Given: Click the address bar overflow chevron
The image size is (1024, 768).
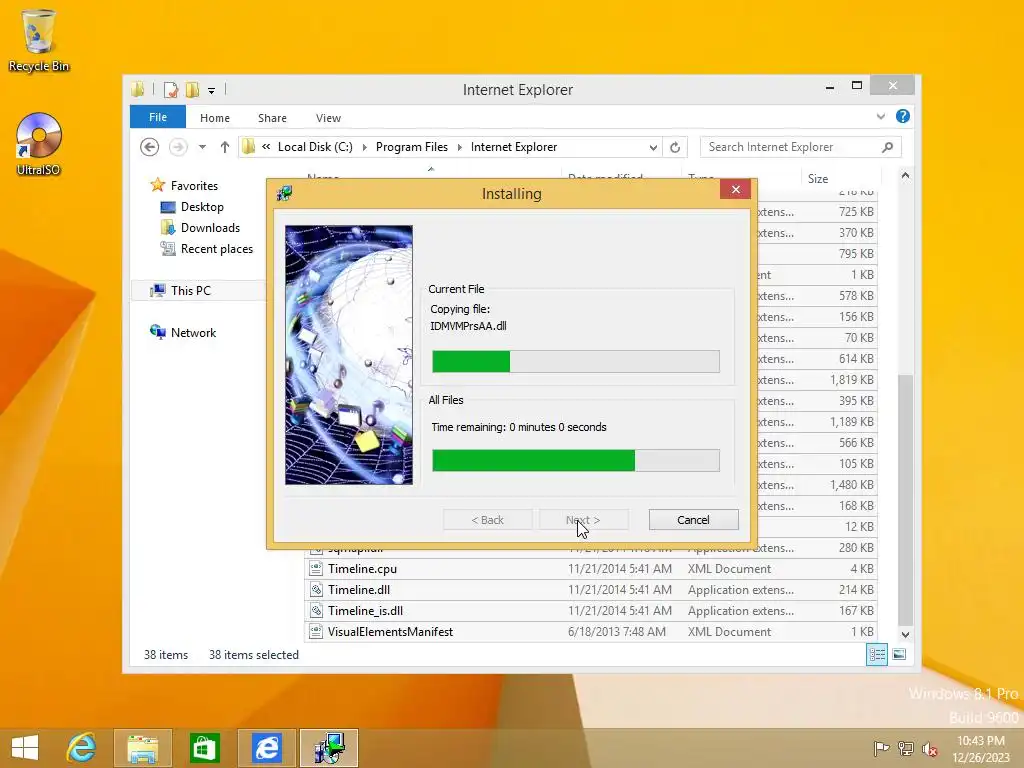Looking at the screenshot, I should 266,147.
